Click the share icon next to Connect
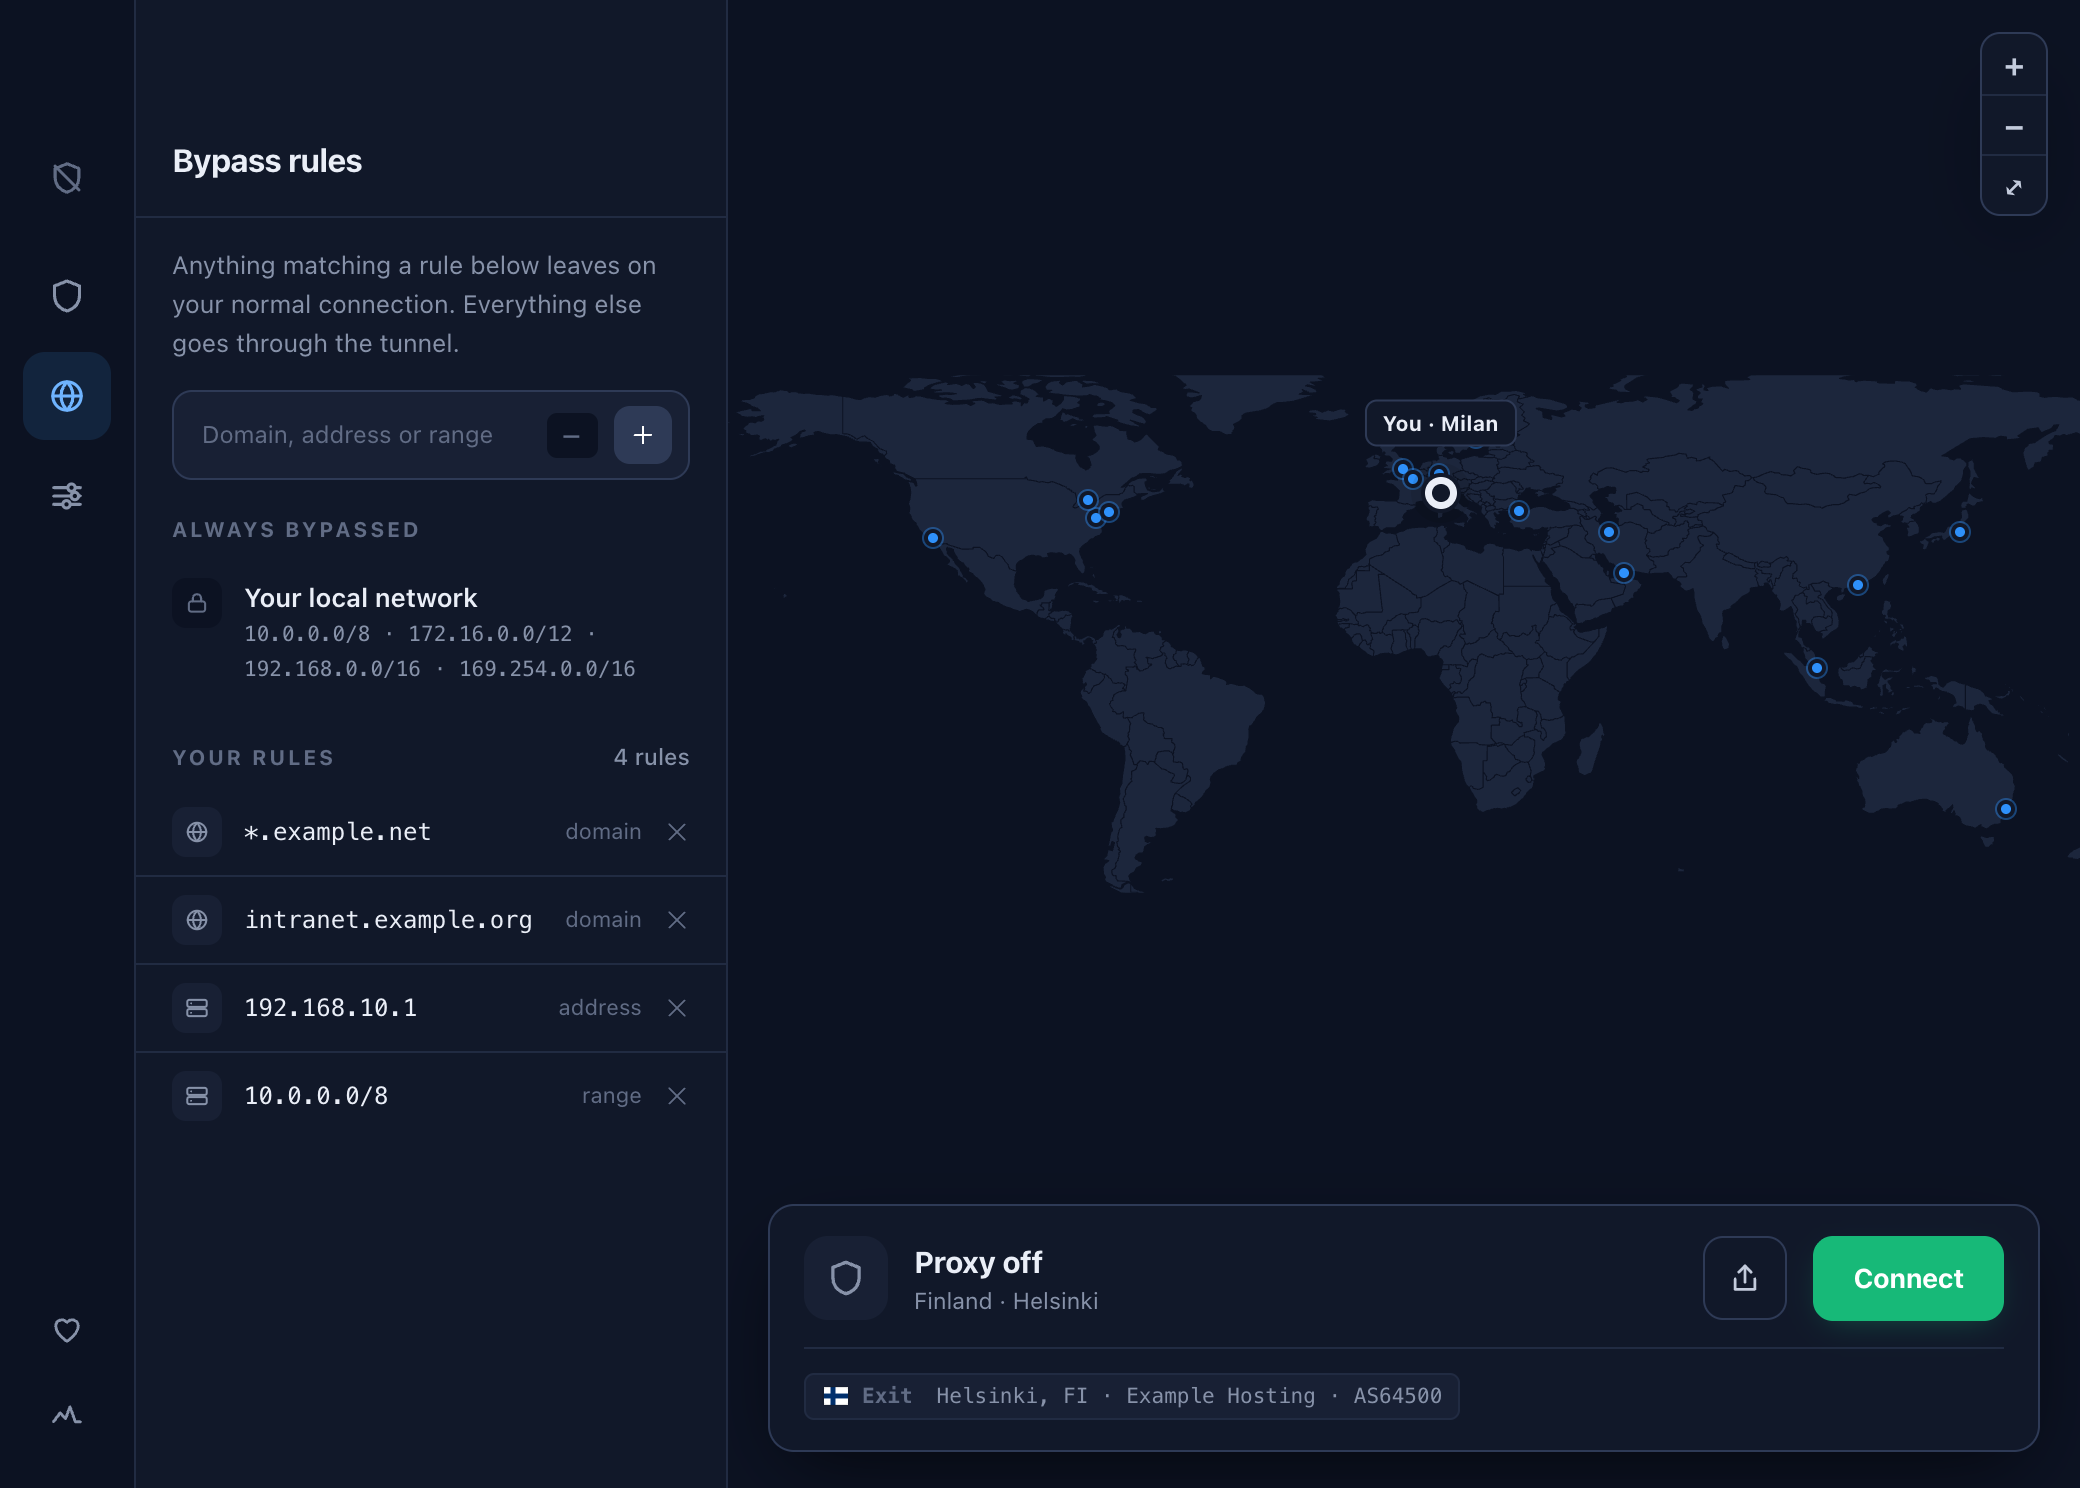This screenshot has width=2080, height=1488. pyautogui.click(x=1745, y=1278)
